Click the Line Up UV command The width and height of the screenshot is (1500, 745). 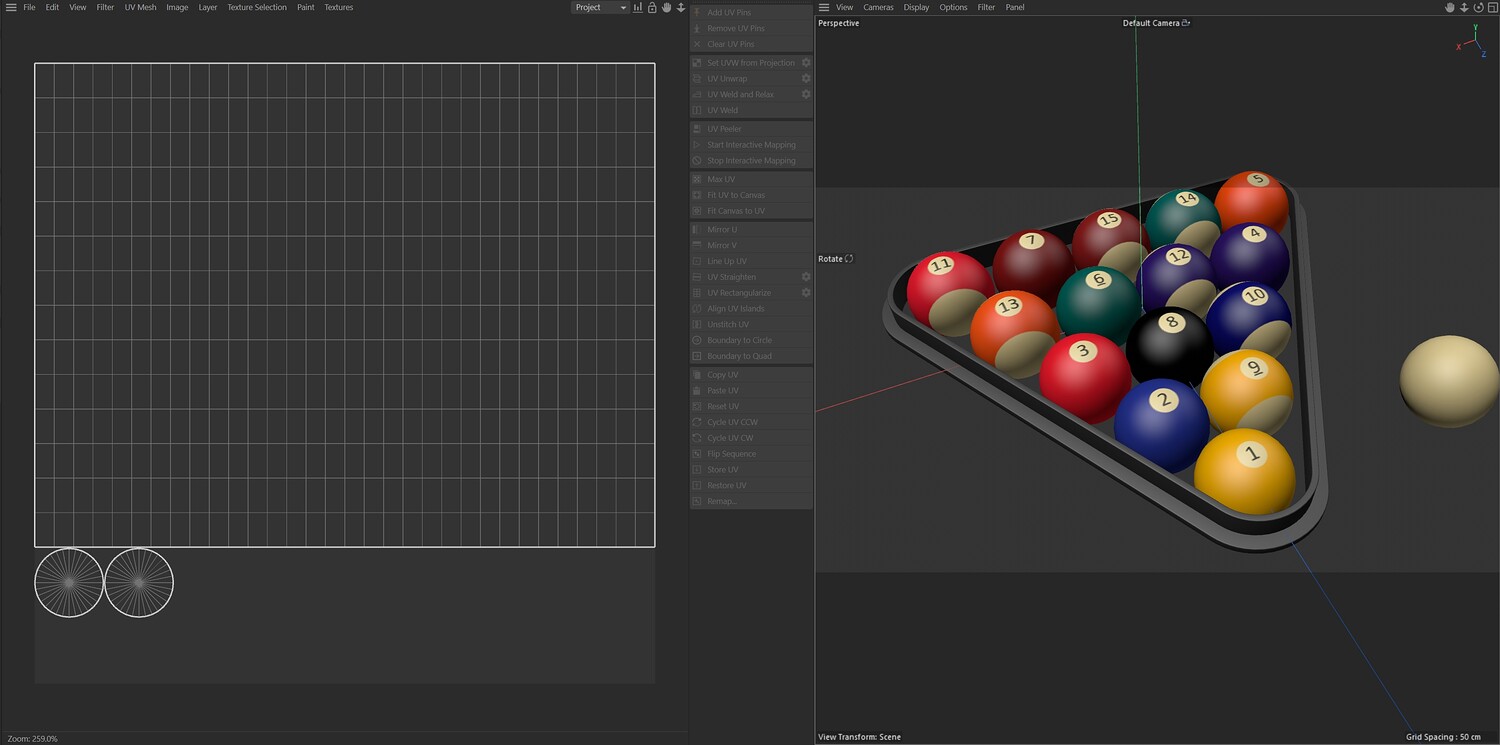tap(751, 261)
